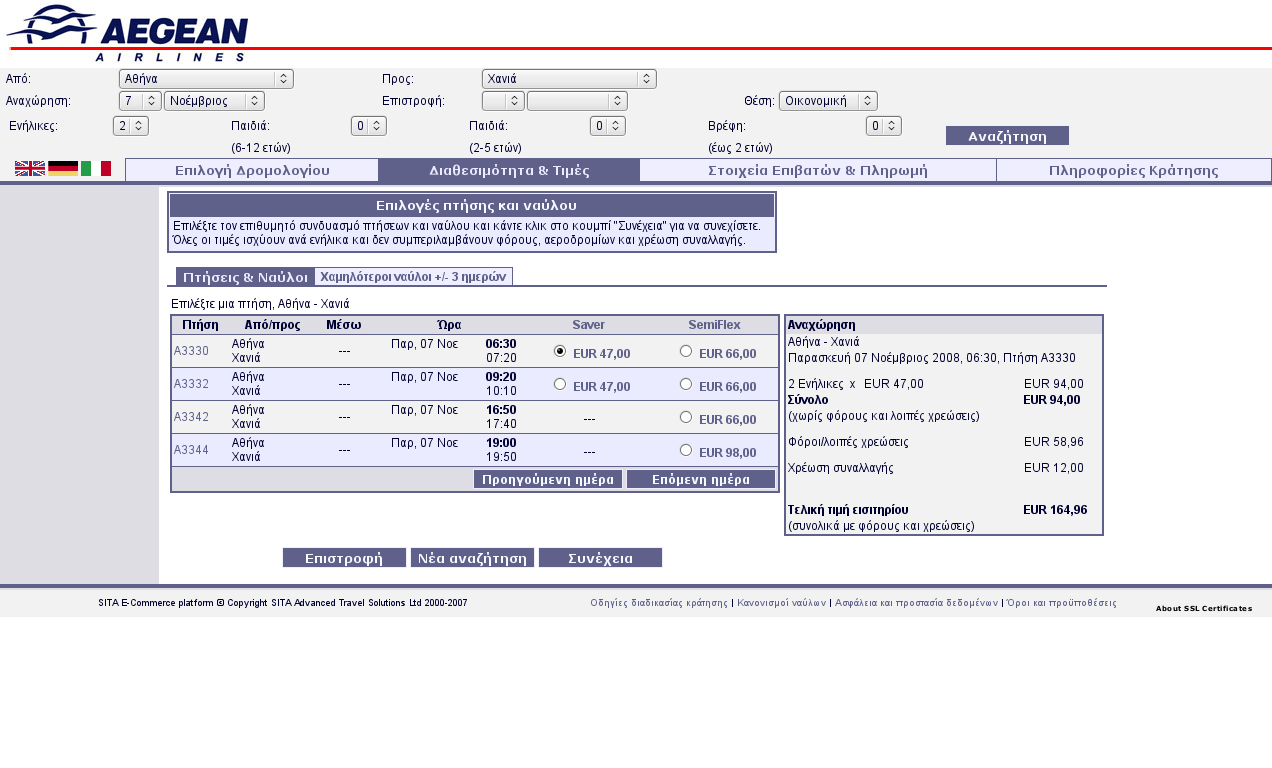Select Saver EUR 47,00 for flight A3330
The width and height of the screenshot is (1272, 768).
coord(560,351)
